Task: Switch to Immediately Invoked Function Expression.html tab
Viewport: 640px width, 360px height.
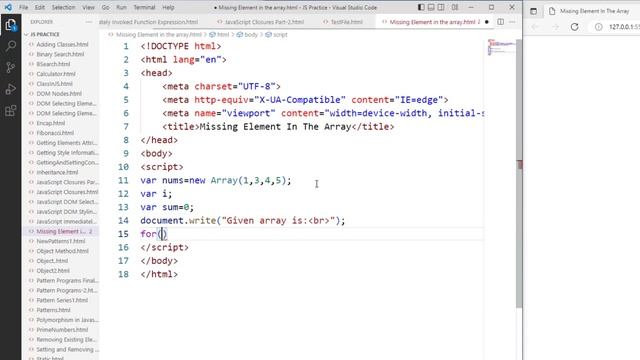Action: (x=149, y=22)
